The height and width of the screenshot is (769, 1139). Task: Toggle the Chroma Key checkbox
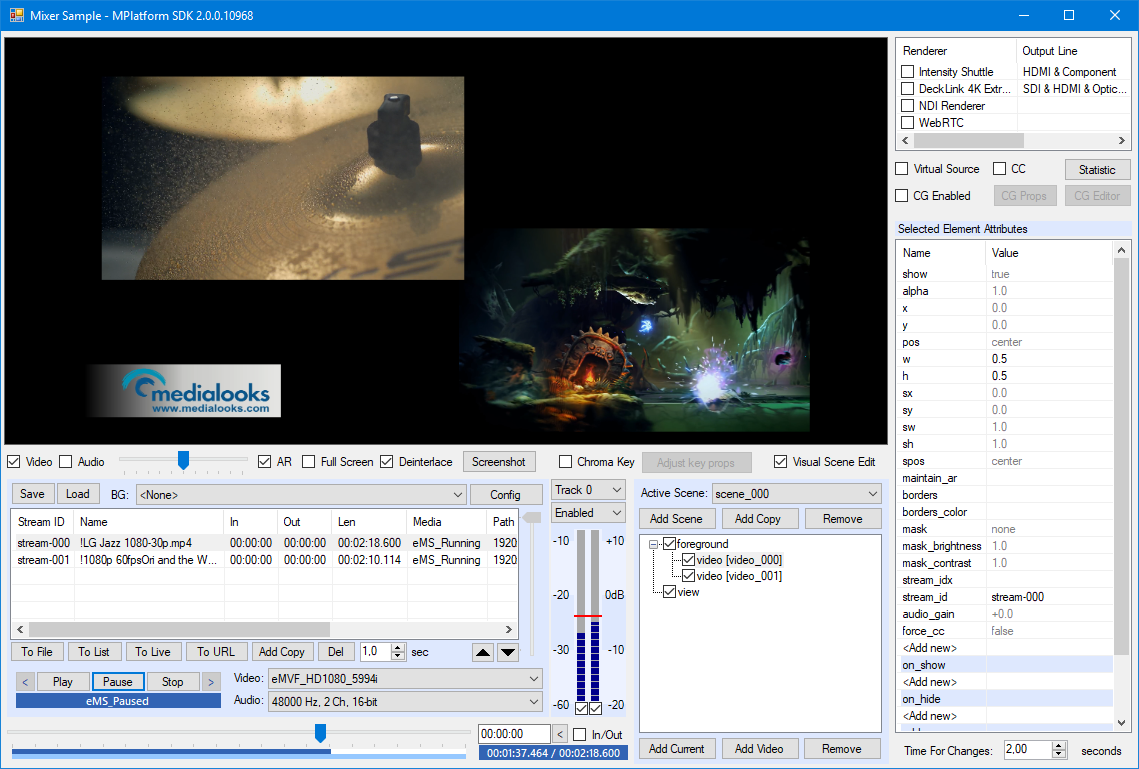(565, 462)
